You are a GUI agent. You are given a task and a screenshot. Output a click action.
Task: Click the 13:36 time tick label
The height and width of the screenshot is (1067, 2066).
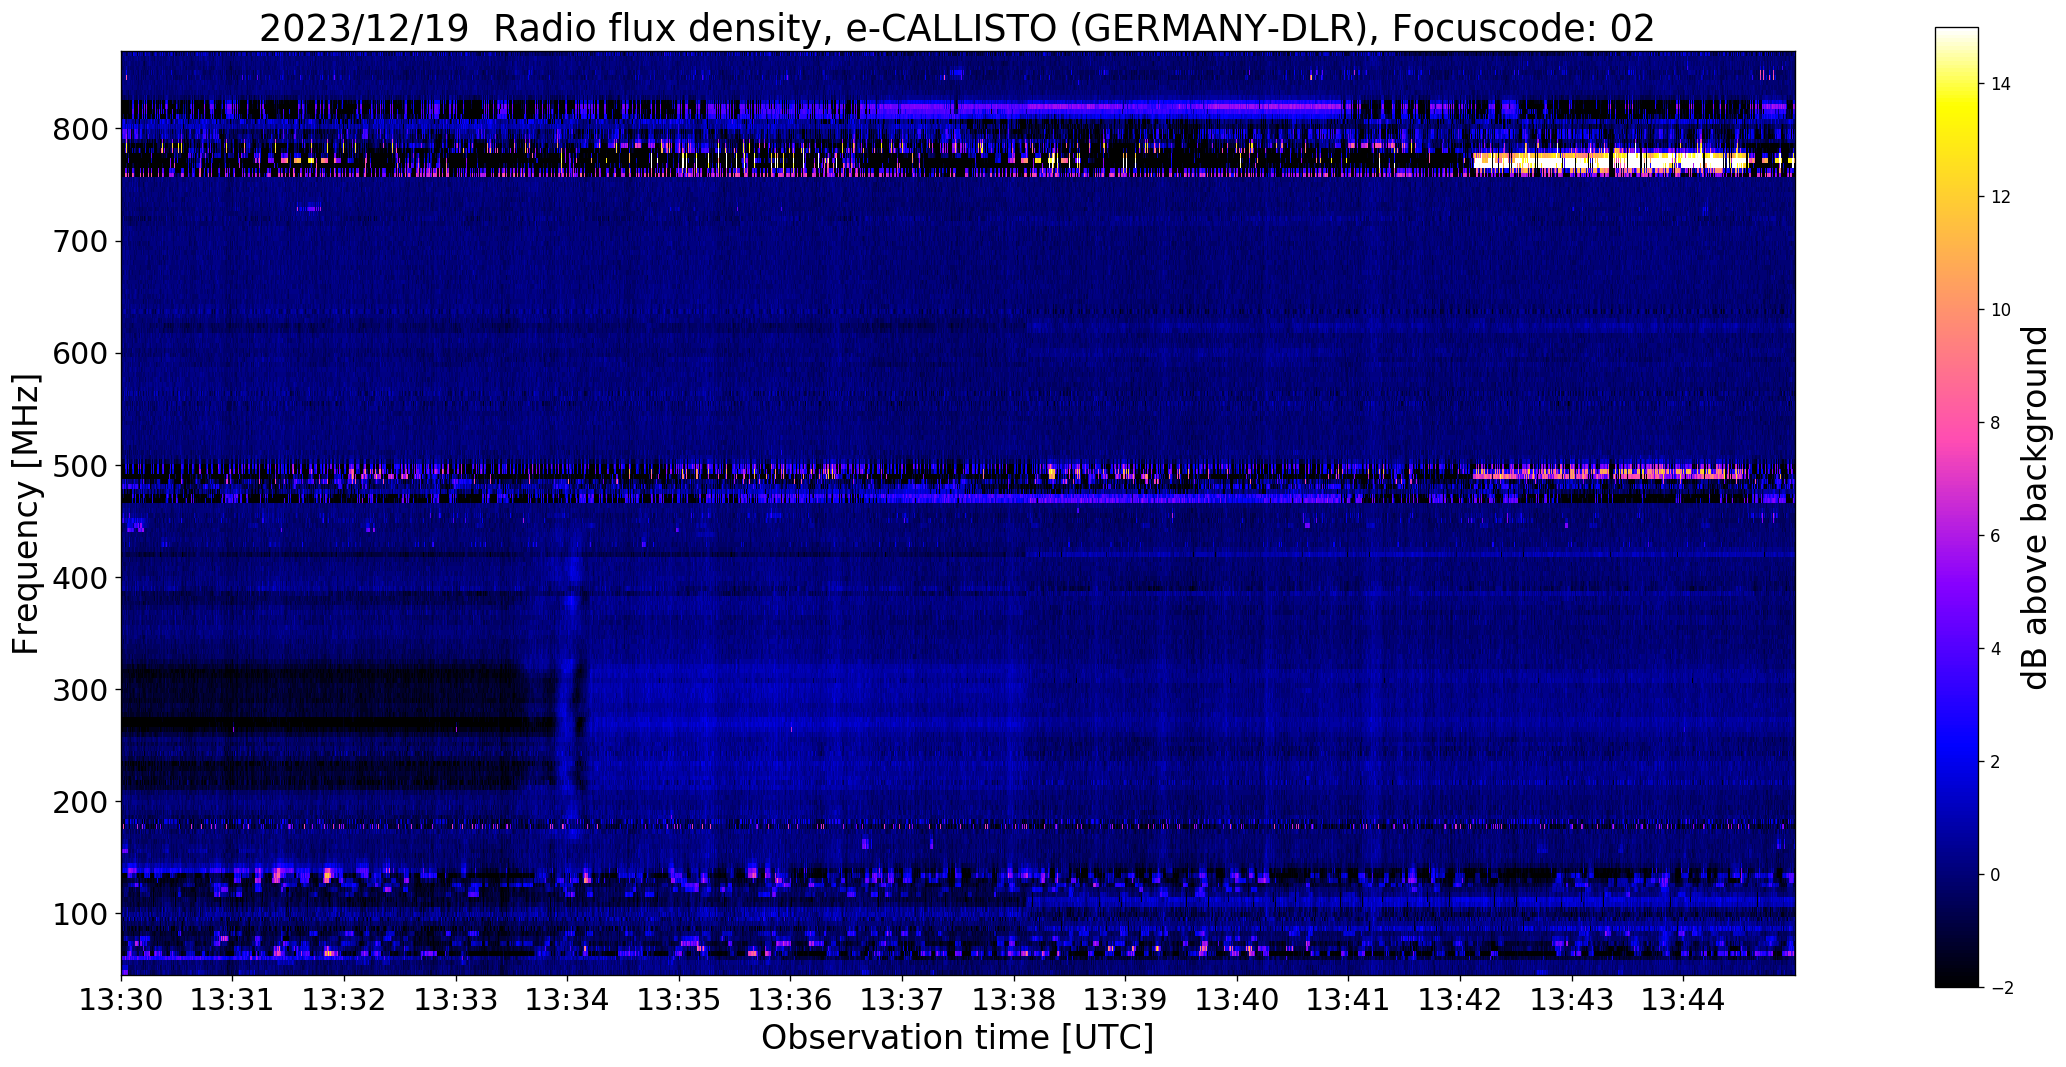click(791, 1000)
